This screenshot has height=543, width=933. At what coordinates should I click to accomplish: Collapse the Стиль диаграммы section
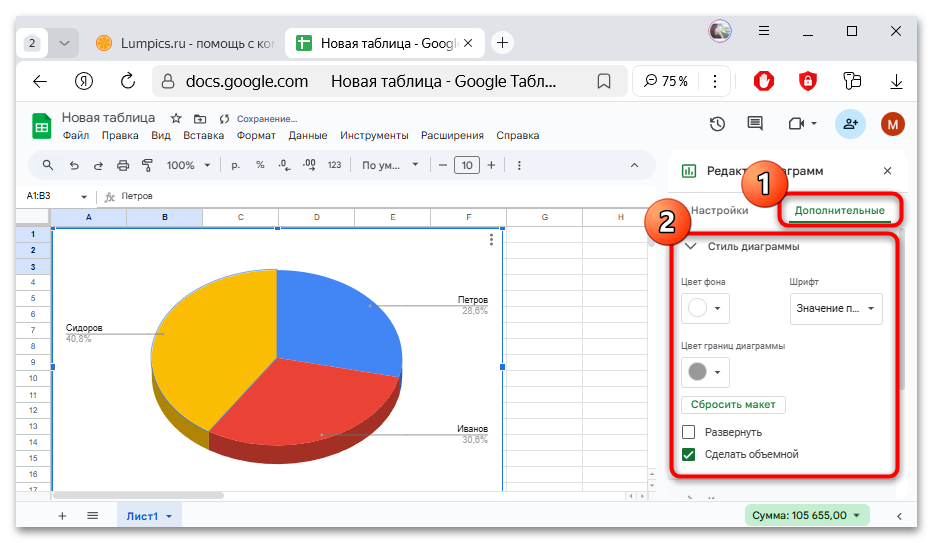(691, 246)
